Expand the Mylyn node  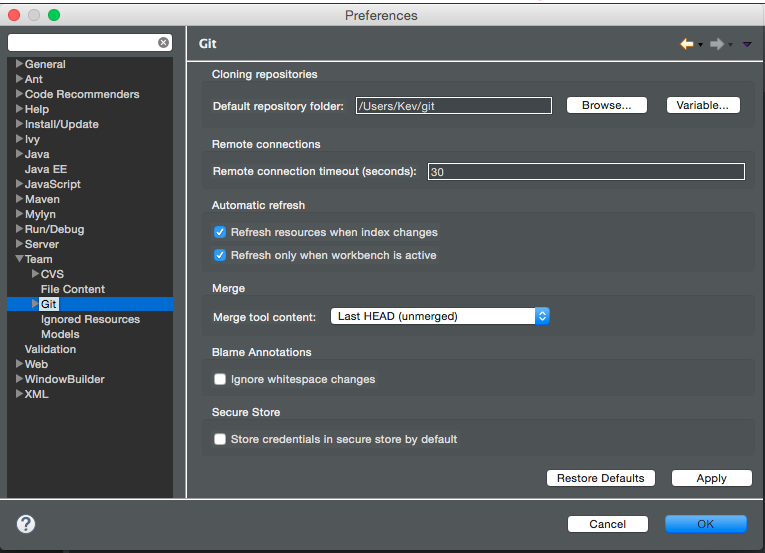pos(20,214)
